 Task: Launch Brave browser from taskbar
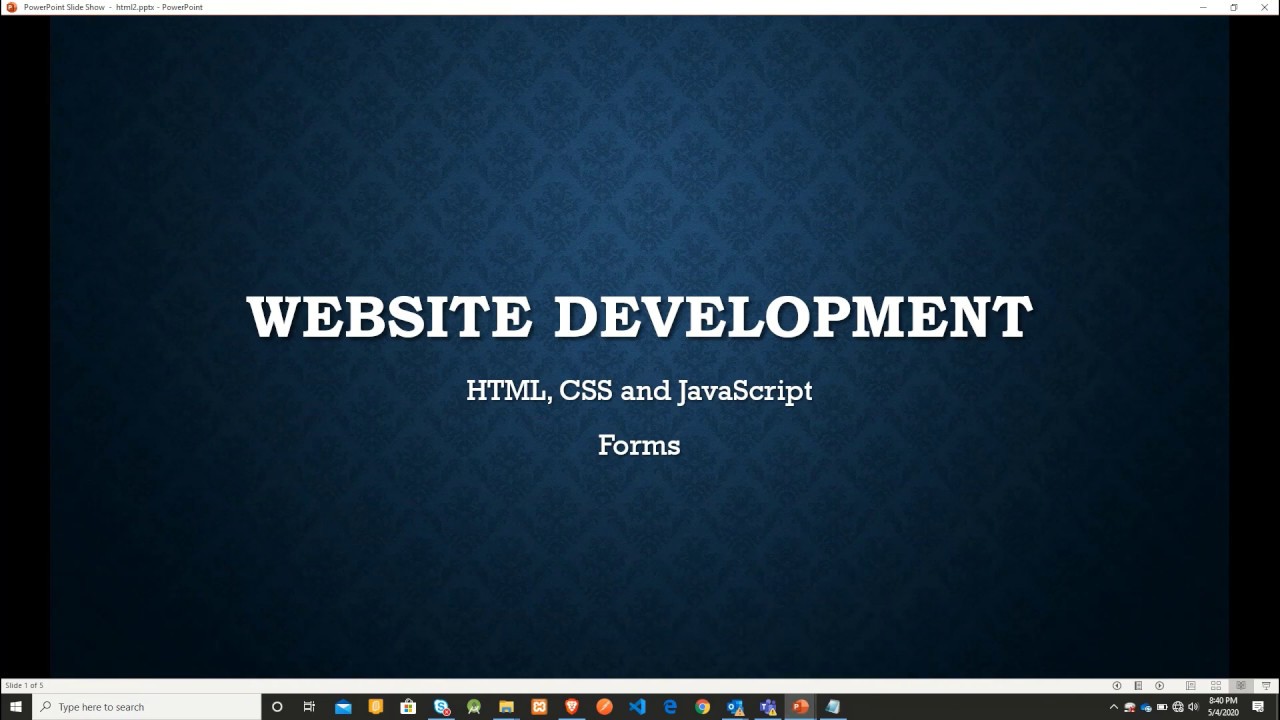tap(572, 707)
